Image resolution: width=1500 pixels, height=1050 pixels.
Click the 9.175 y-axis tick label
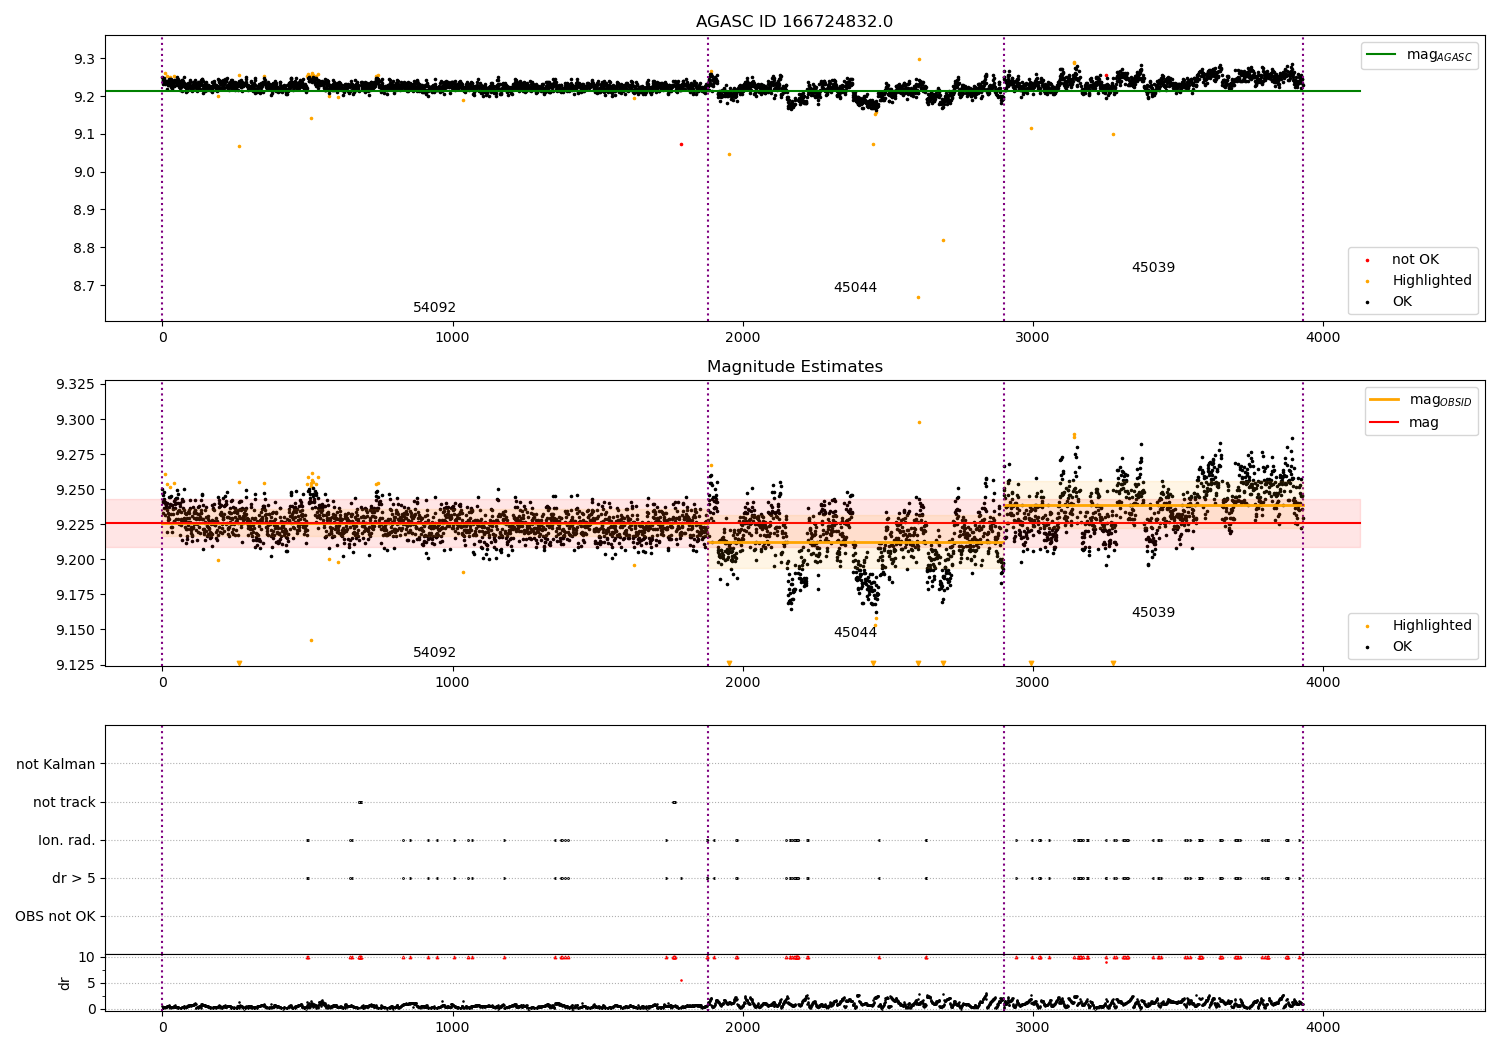[76, 595]
